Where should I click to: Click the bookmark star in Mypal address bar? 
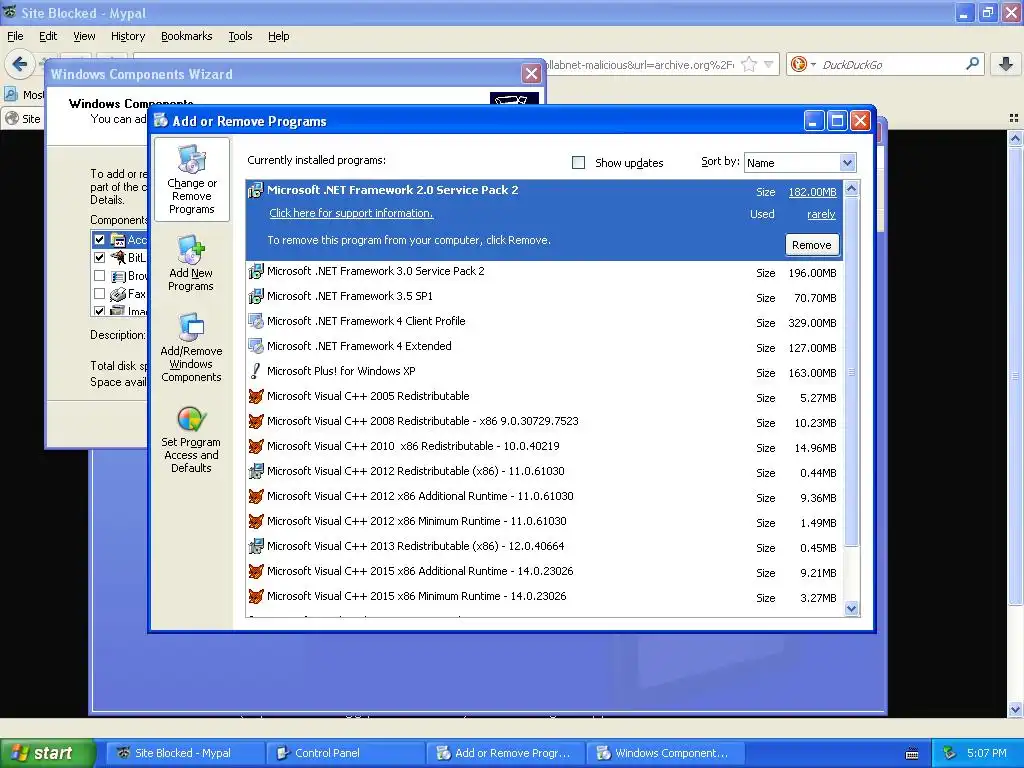point(749,64)
